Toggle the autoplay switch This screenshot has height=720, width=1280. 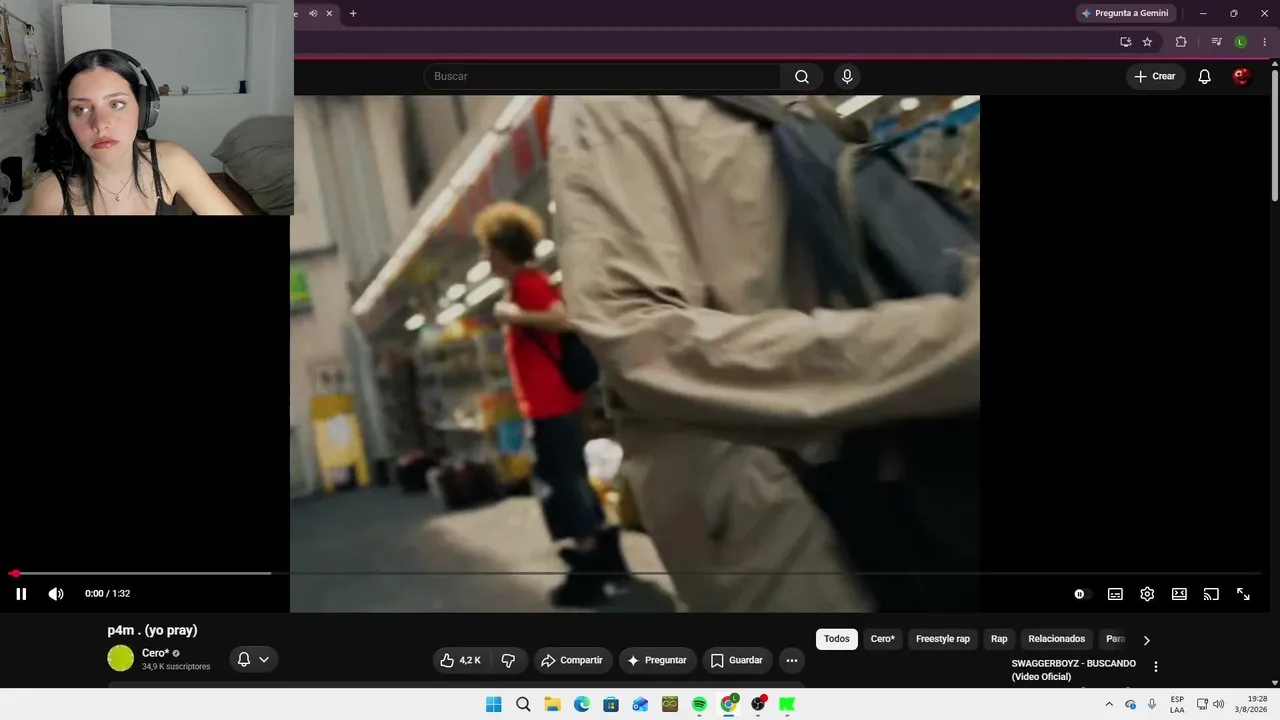tap(1080, 594)
